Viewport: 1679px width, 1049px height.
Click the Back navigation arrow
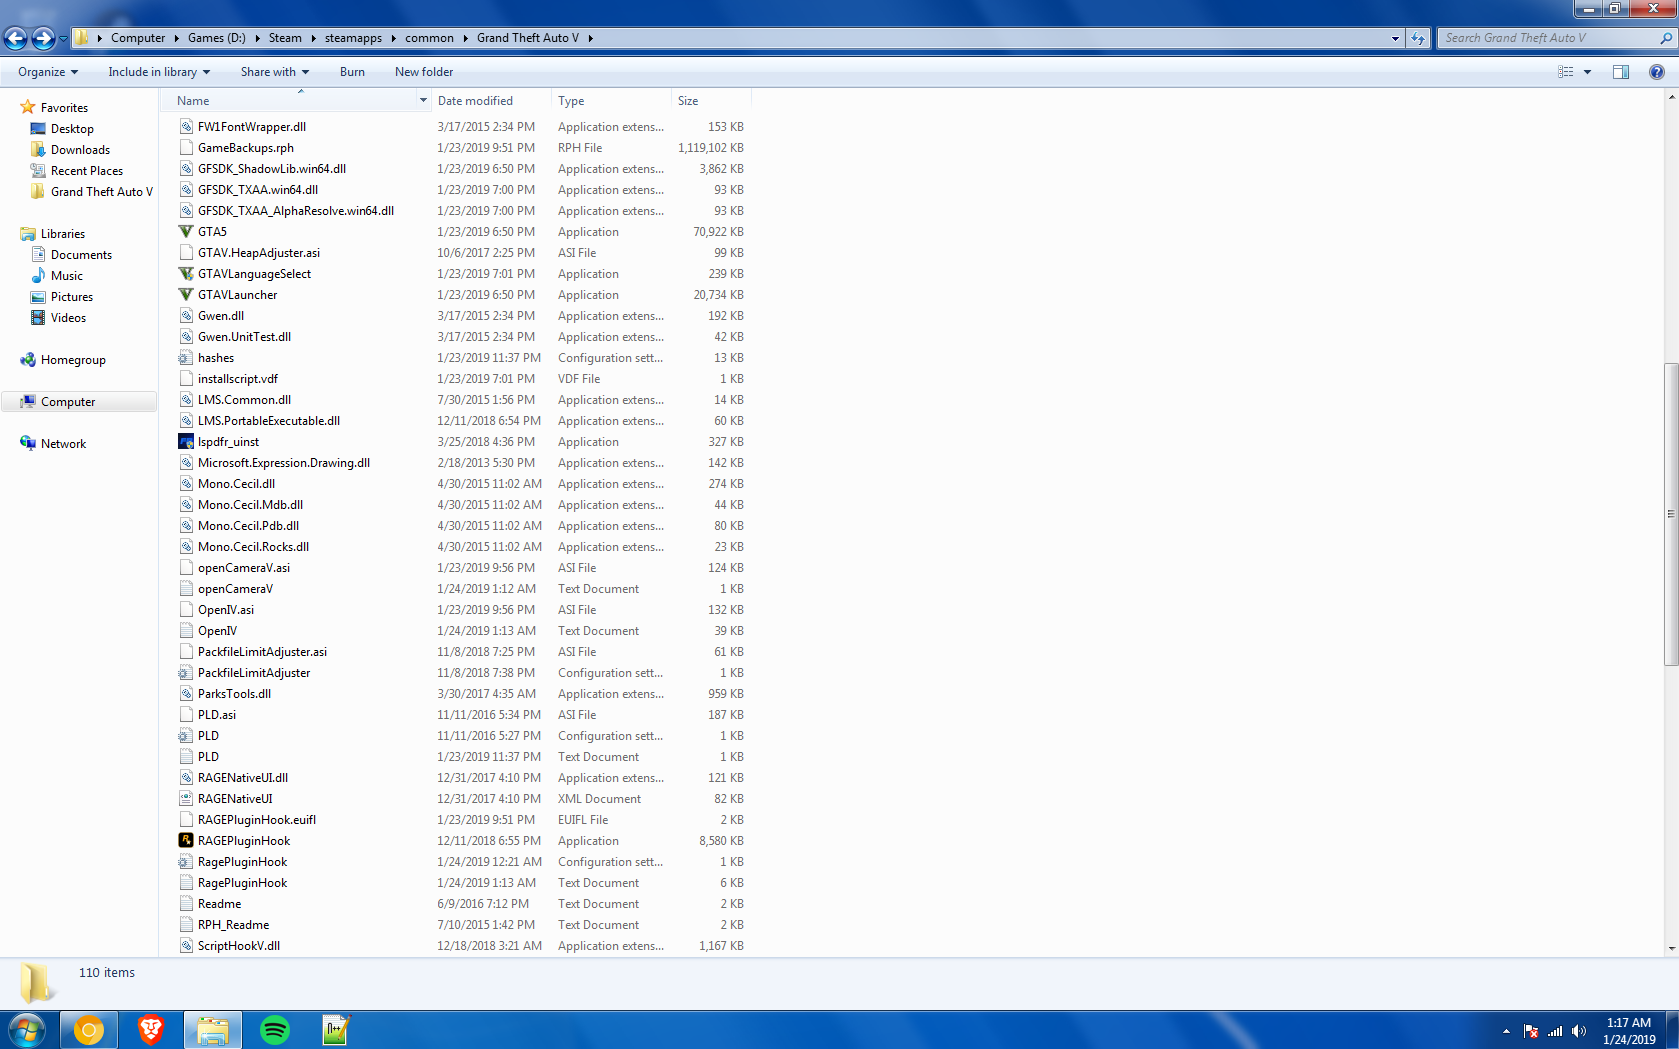tap(16, 38)
